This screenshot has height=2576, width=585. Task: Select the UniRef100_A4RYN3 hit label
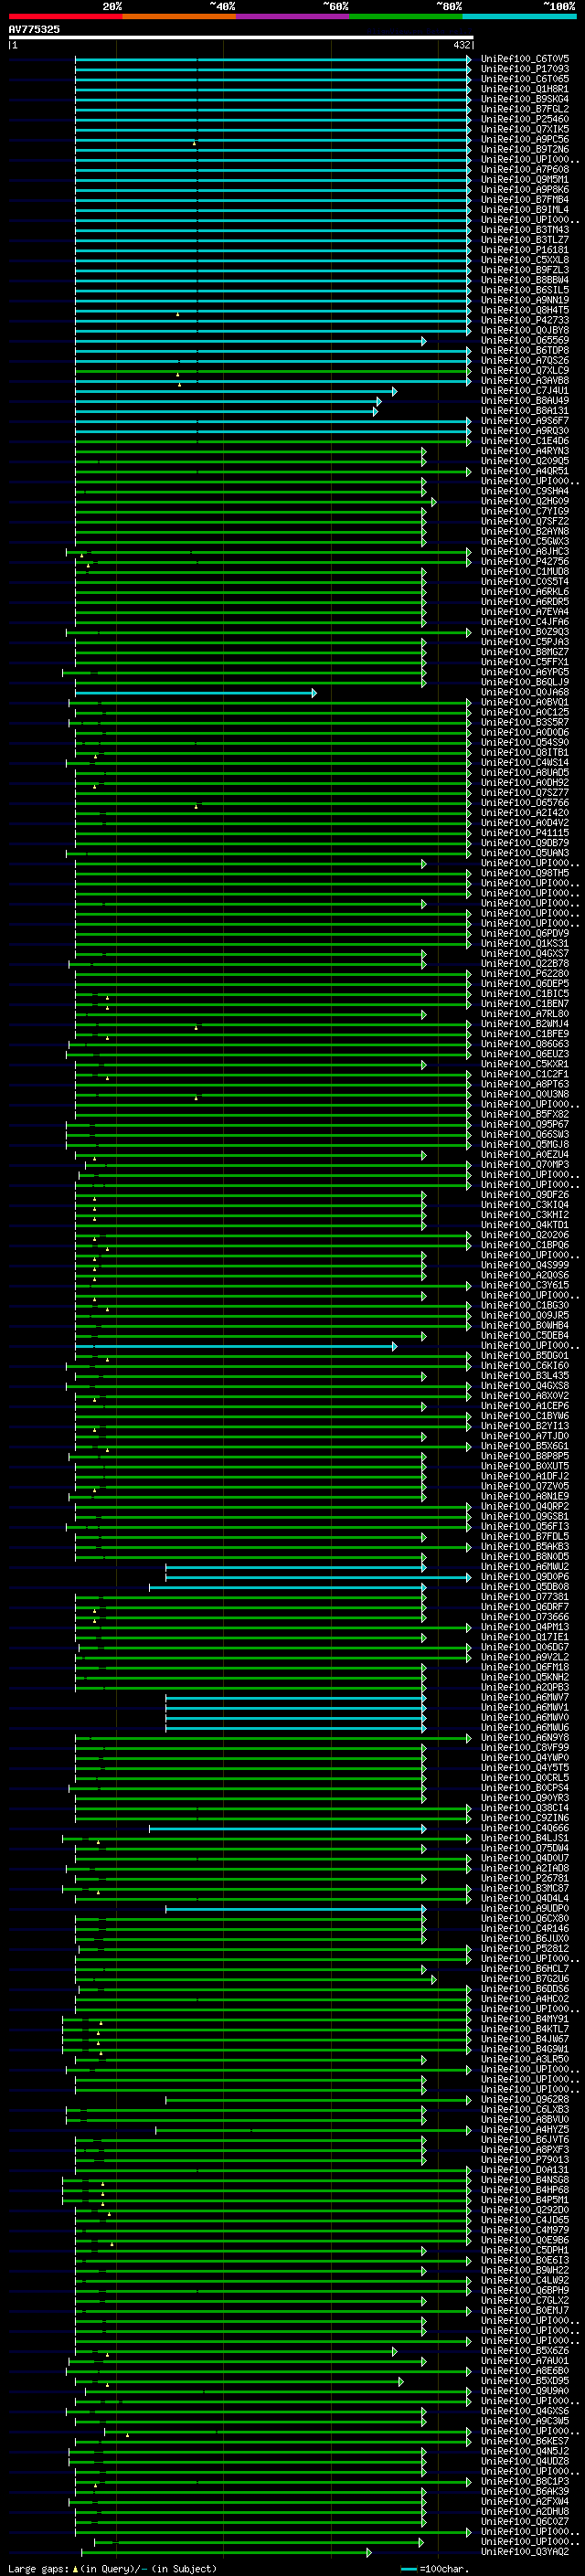click(x=525, y=451)
